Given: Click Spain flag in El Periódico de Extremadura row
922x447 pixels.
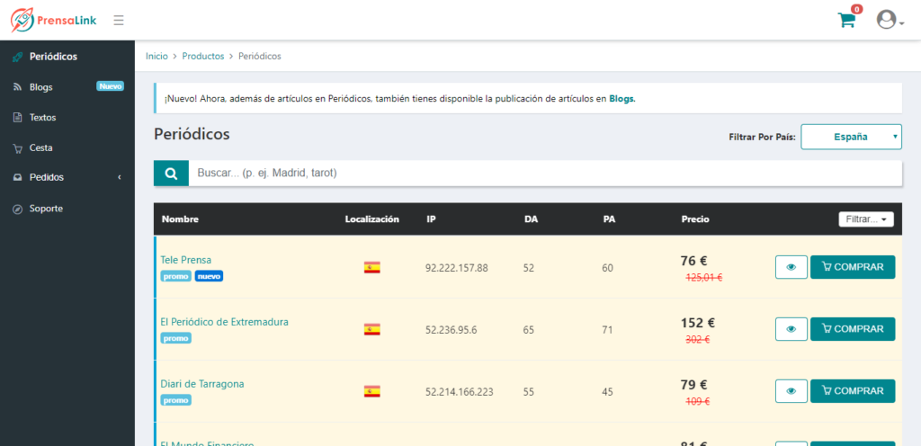Looking at the screenshot, I should (x=372, y=329).
